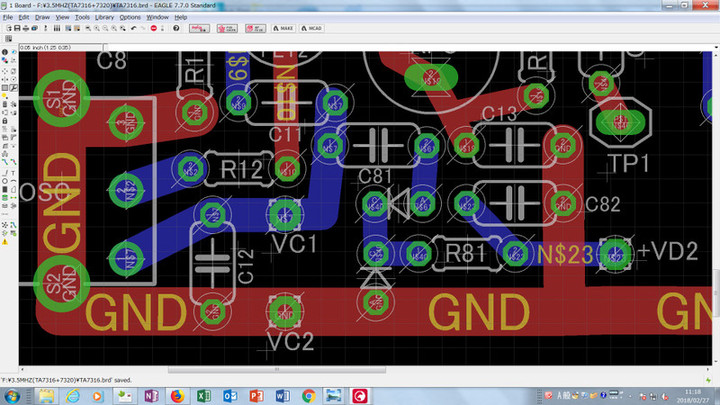Open the Options menu
This screenshot has height=405, width=720.
click(130, 17)
